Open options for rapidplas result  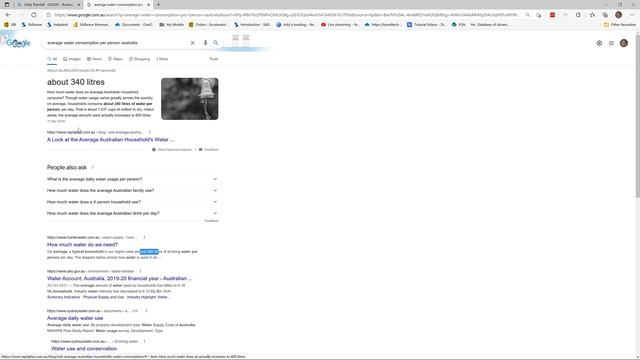point(150,132)
